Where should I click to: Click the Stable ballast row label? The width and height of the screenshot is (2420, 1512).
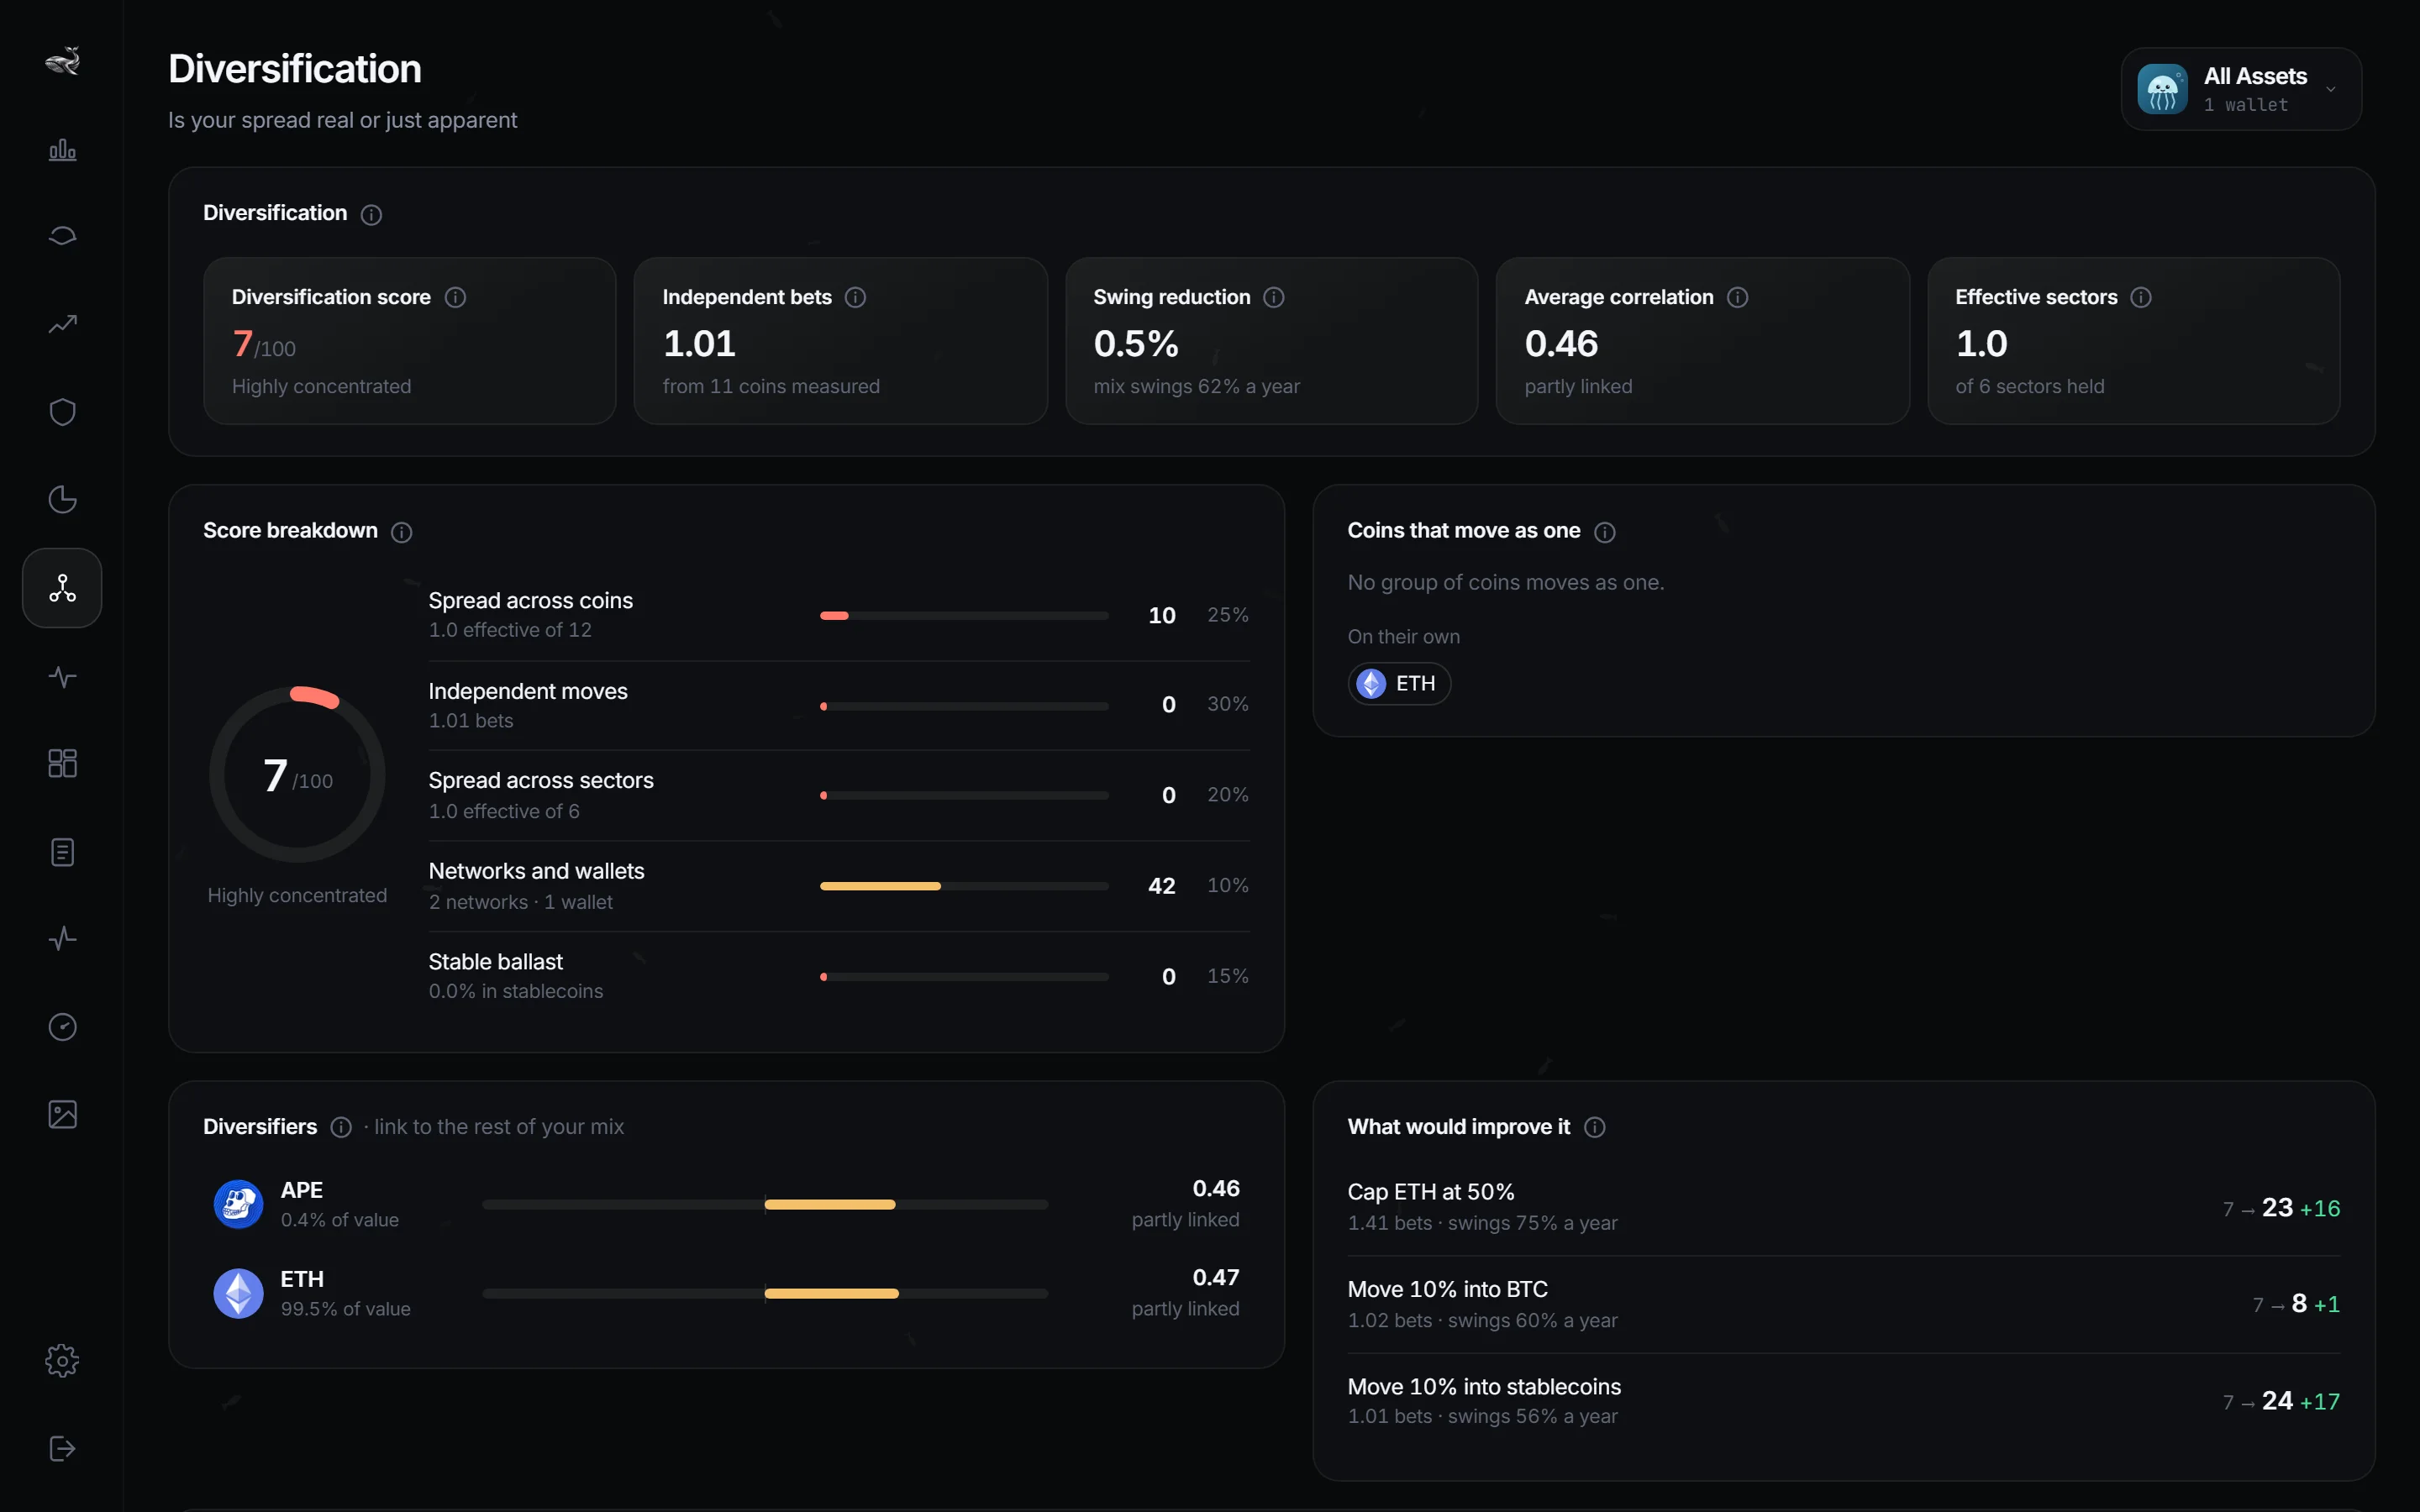[x=495, y=962]
